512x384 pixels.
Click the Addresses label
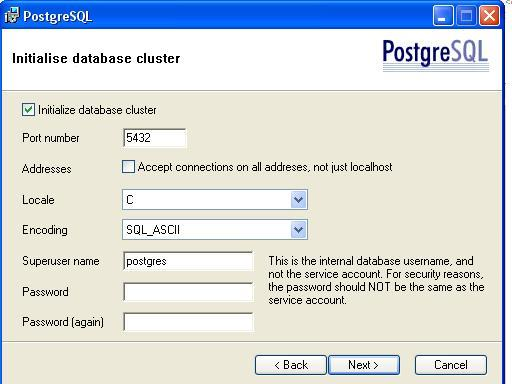[x=47, y=169]
